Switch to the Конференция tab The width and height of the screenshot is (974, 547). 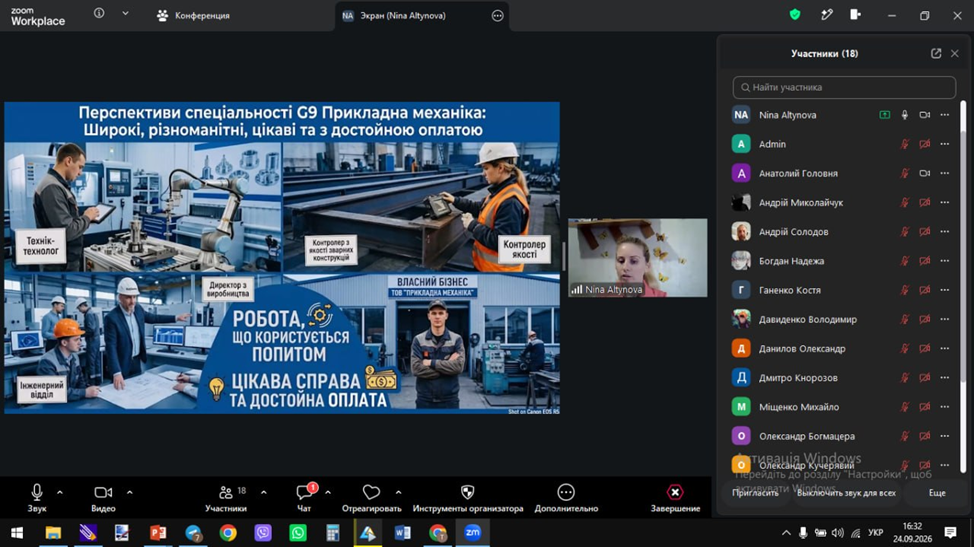(x=193, y=16)
